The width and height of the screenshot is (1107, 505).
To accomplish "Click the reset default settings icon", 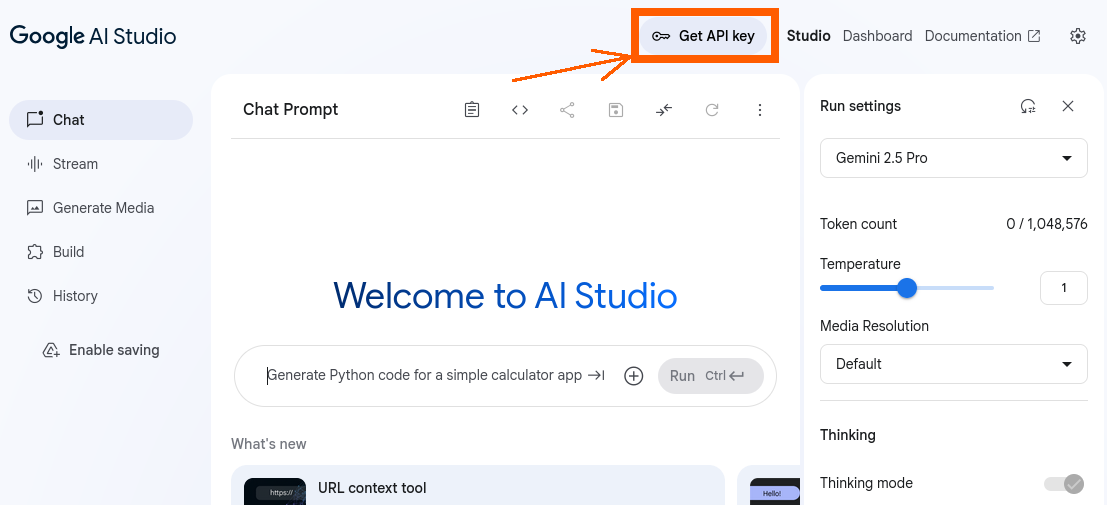I will click(1028, 107).
